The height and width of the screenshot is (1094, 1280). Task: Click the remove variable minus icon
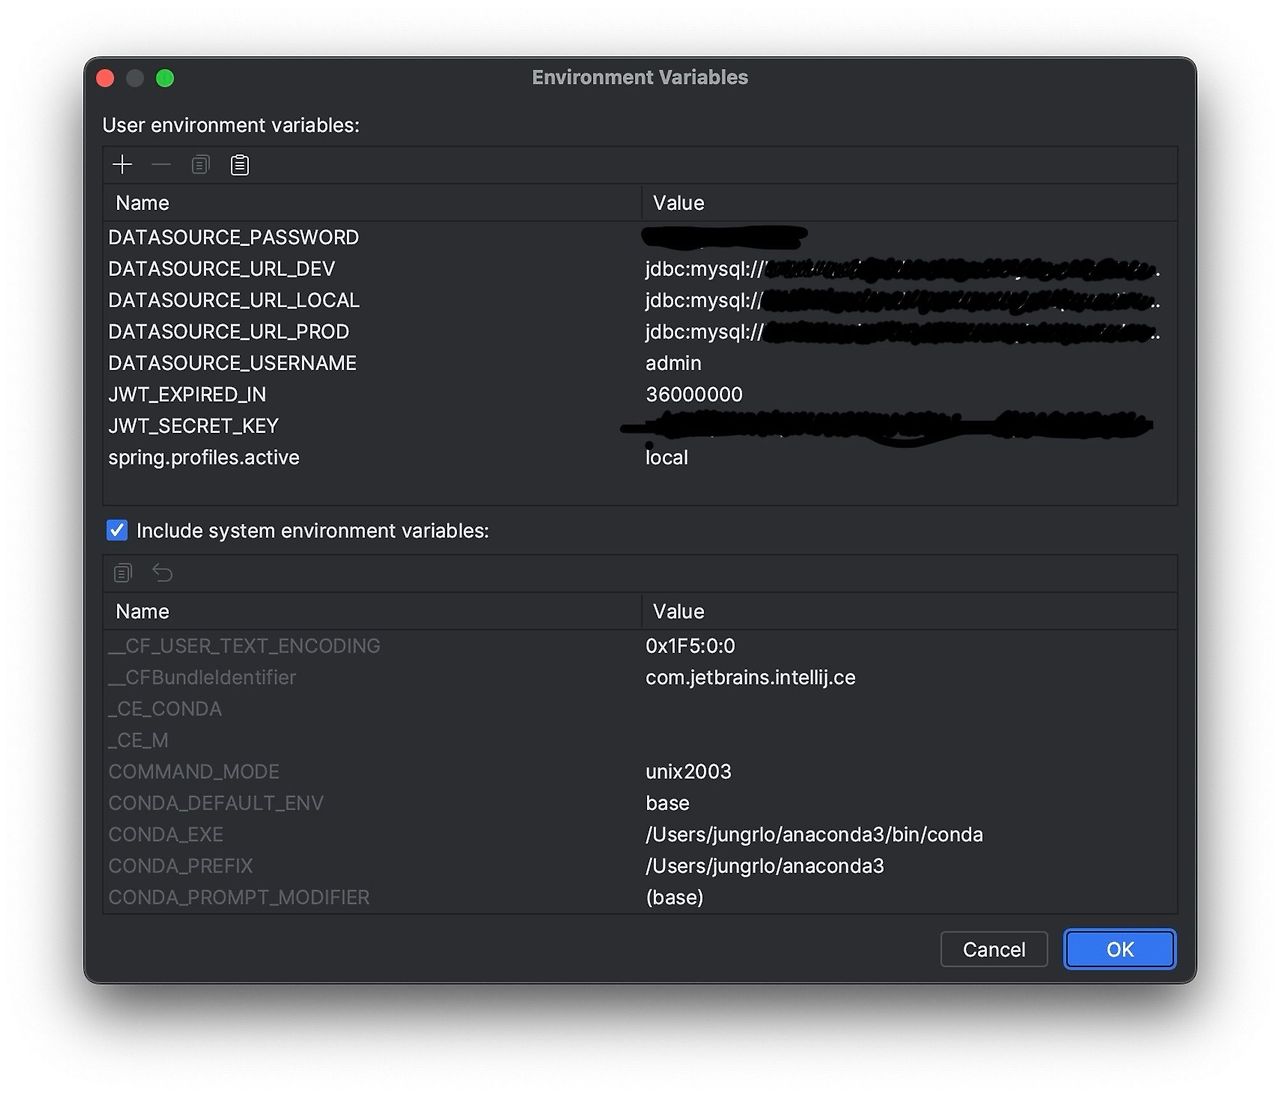pyautogui.click(x=161, y=165)
